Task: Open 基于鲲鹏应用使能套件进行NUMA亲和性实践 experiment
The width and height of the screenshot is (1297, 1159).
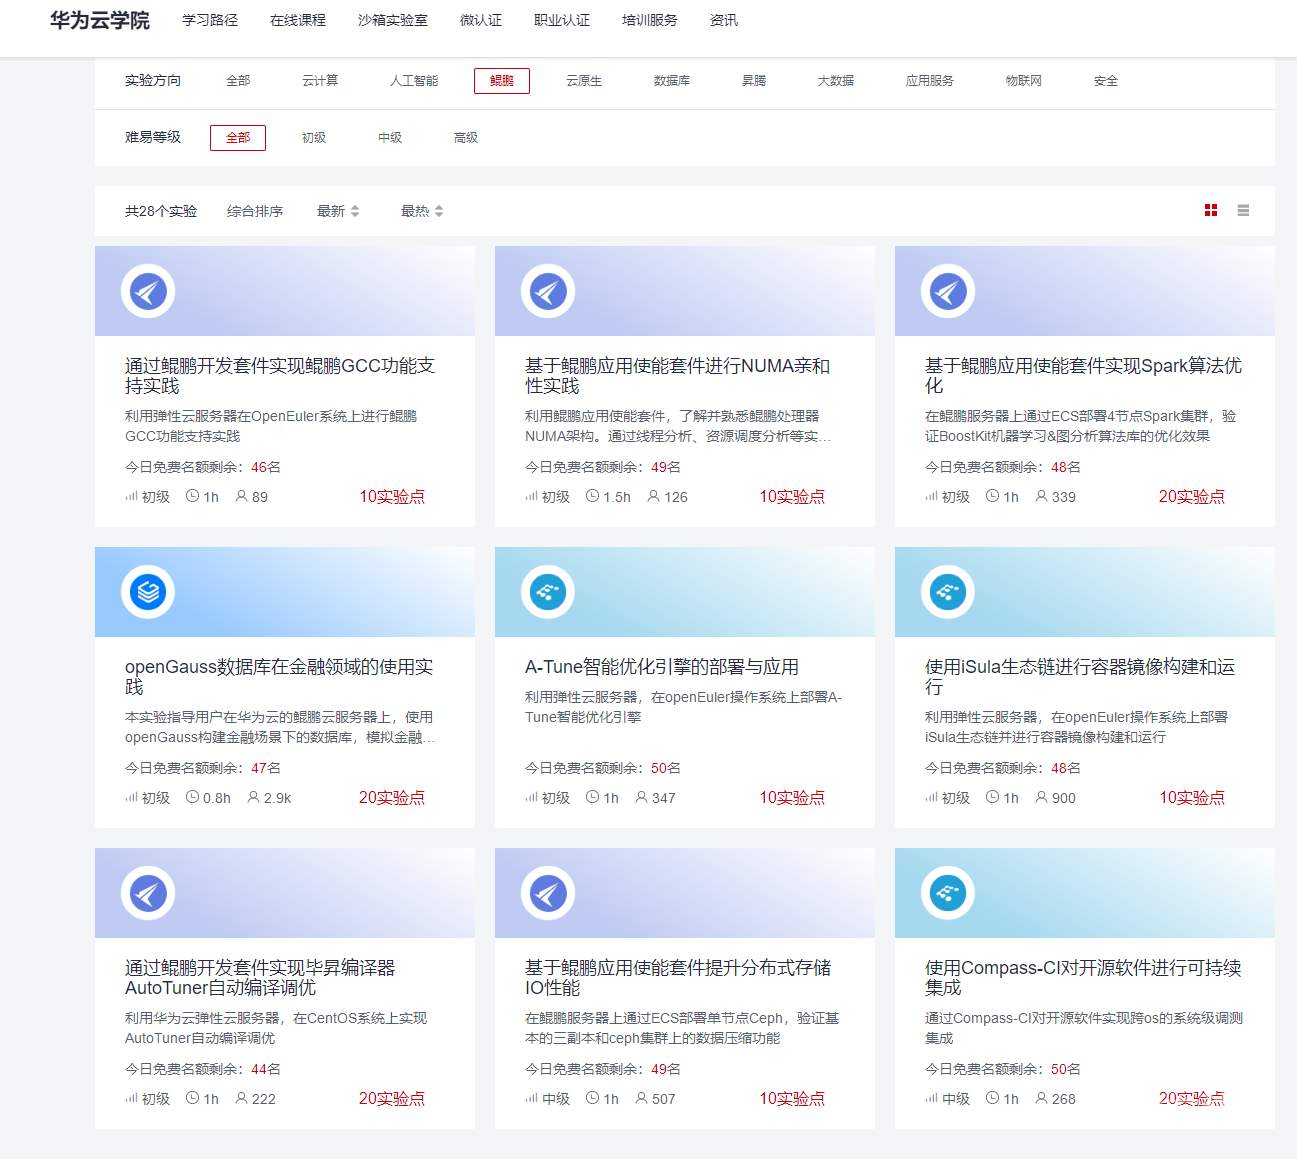Action: (x=678, y=376)
